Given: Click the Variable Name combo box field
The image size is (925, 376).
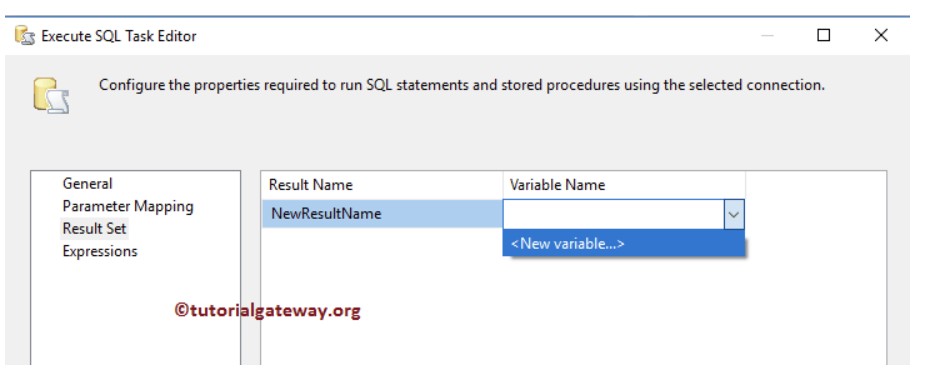Looking at the screenshot, I should coord(614,214).
